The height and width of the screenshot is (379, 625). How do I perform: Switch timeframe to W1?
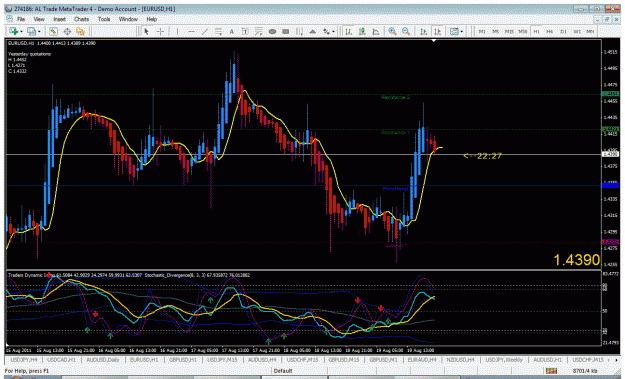[x=577, y=31]
